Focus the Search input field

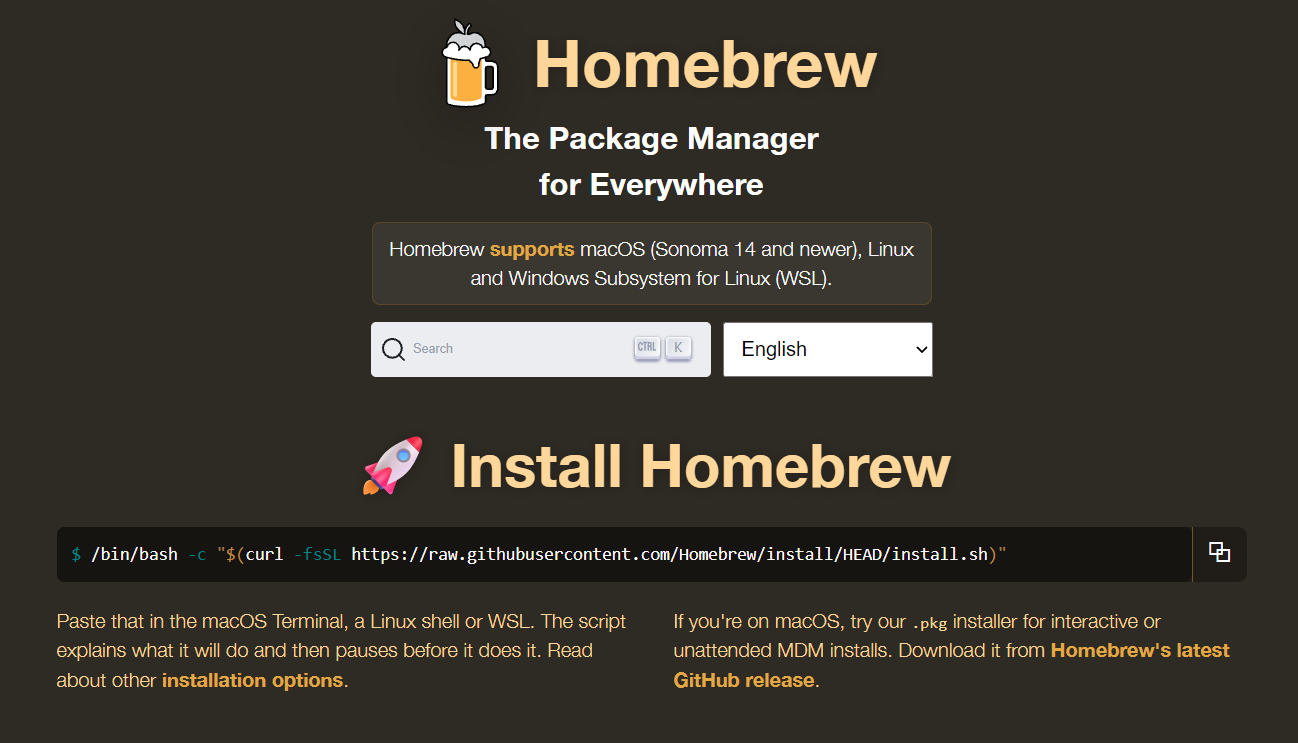click(541, 349)
